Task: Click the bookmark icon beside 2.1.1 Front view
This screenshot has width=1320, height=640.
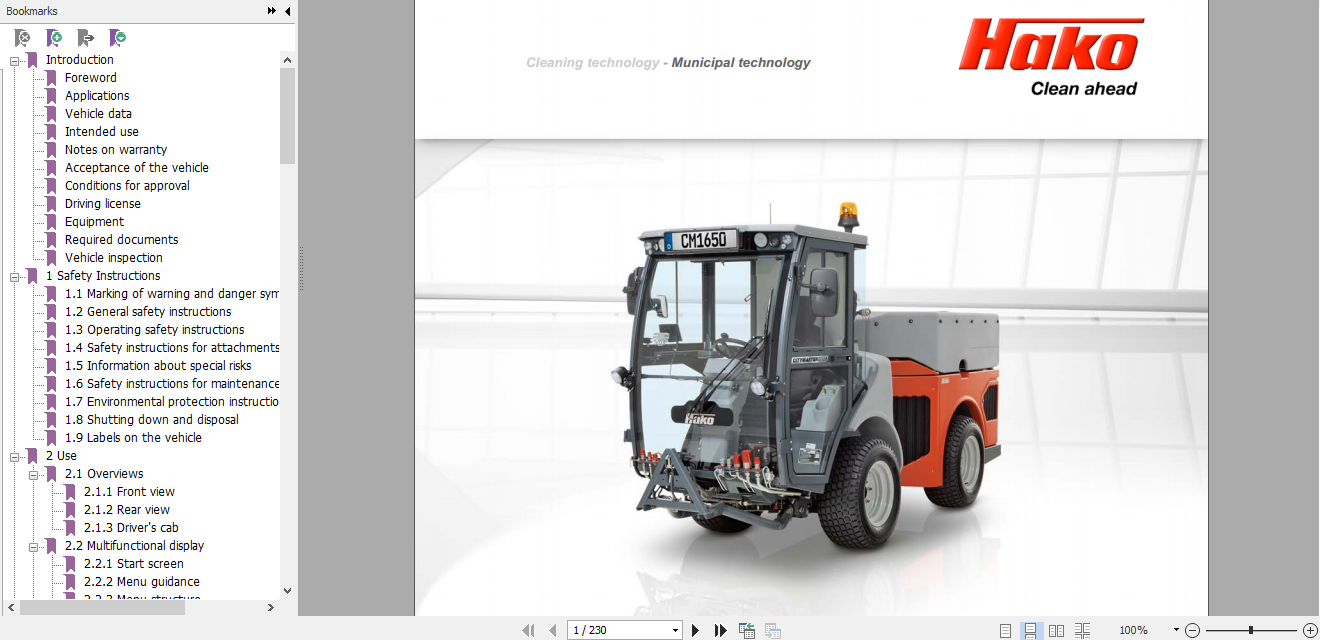Action: 71,492
